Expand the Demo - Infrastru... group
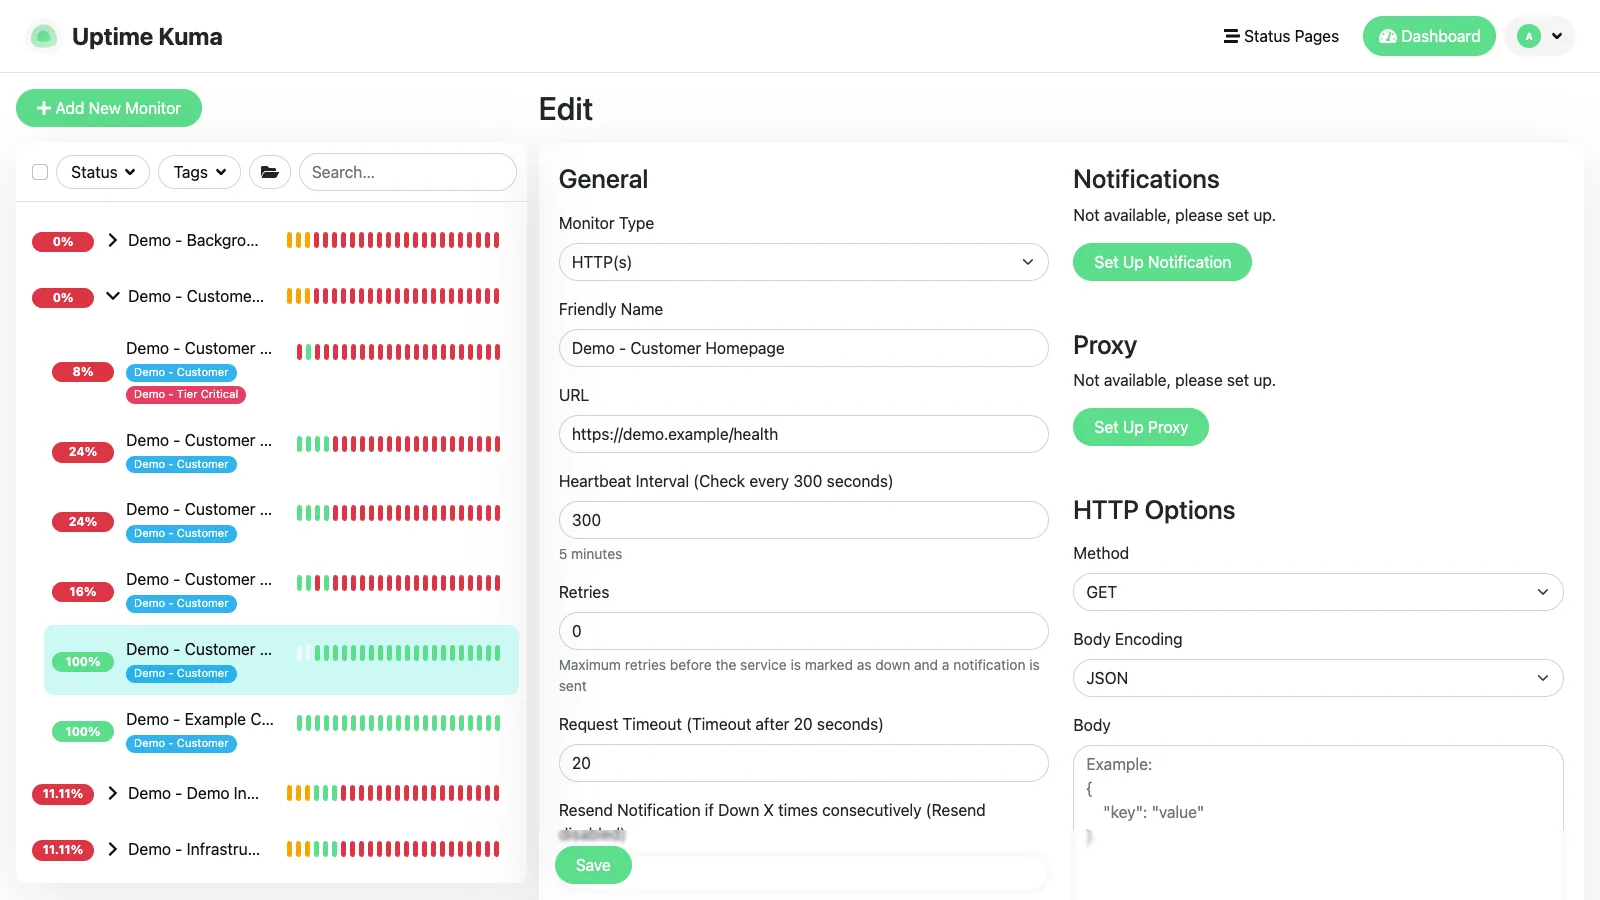 (113, 849)
